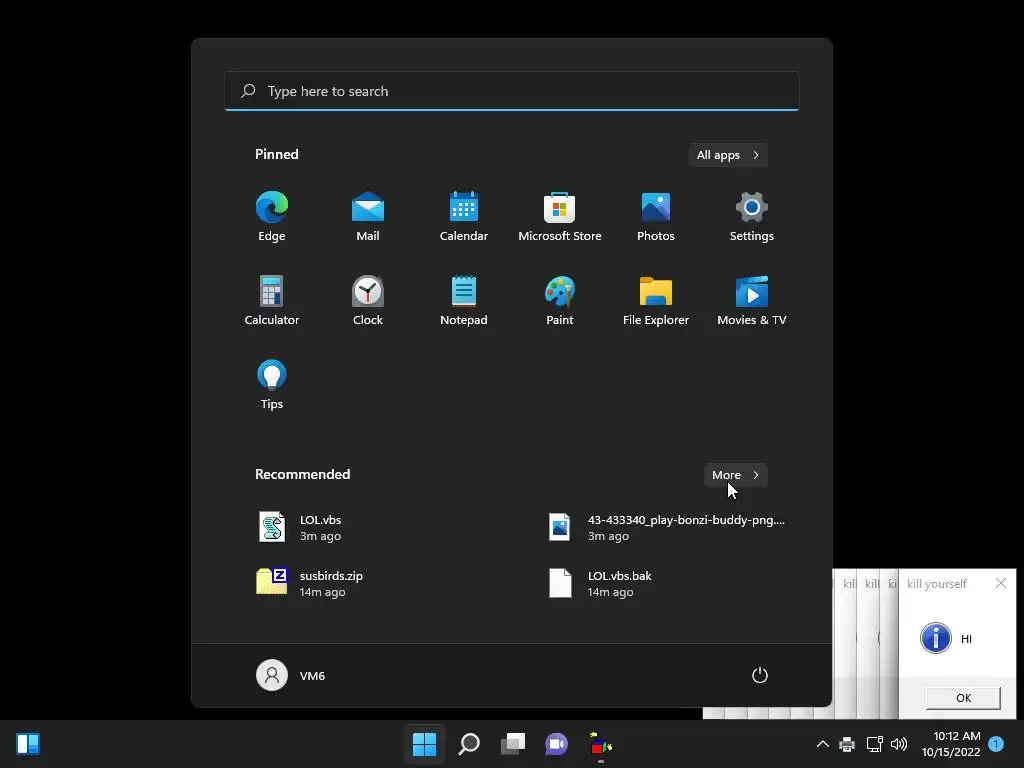The height and width of the screenshot is (768, 1024).
Task: Open the network tray icon
Action: 874,744
